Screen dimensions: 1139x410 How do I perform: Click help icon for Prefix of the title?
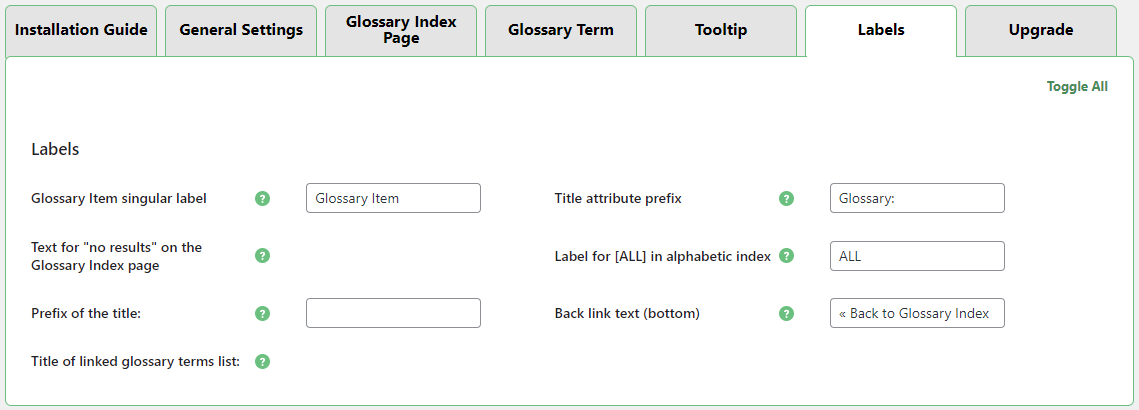(263, 313)
